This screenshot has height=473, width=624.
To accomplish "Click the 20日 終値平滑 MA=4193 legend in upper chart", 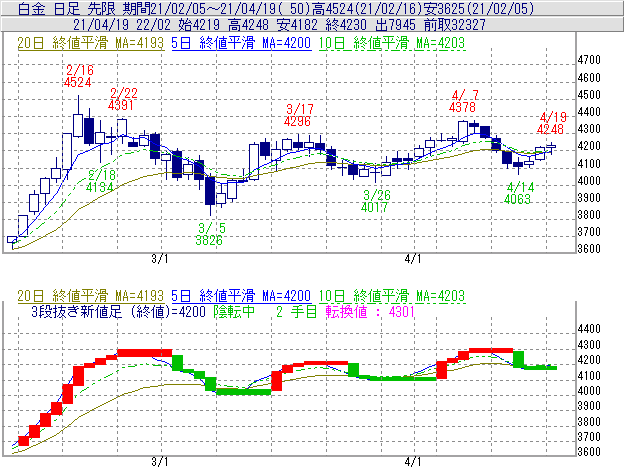I will pos(91,43).
